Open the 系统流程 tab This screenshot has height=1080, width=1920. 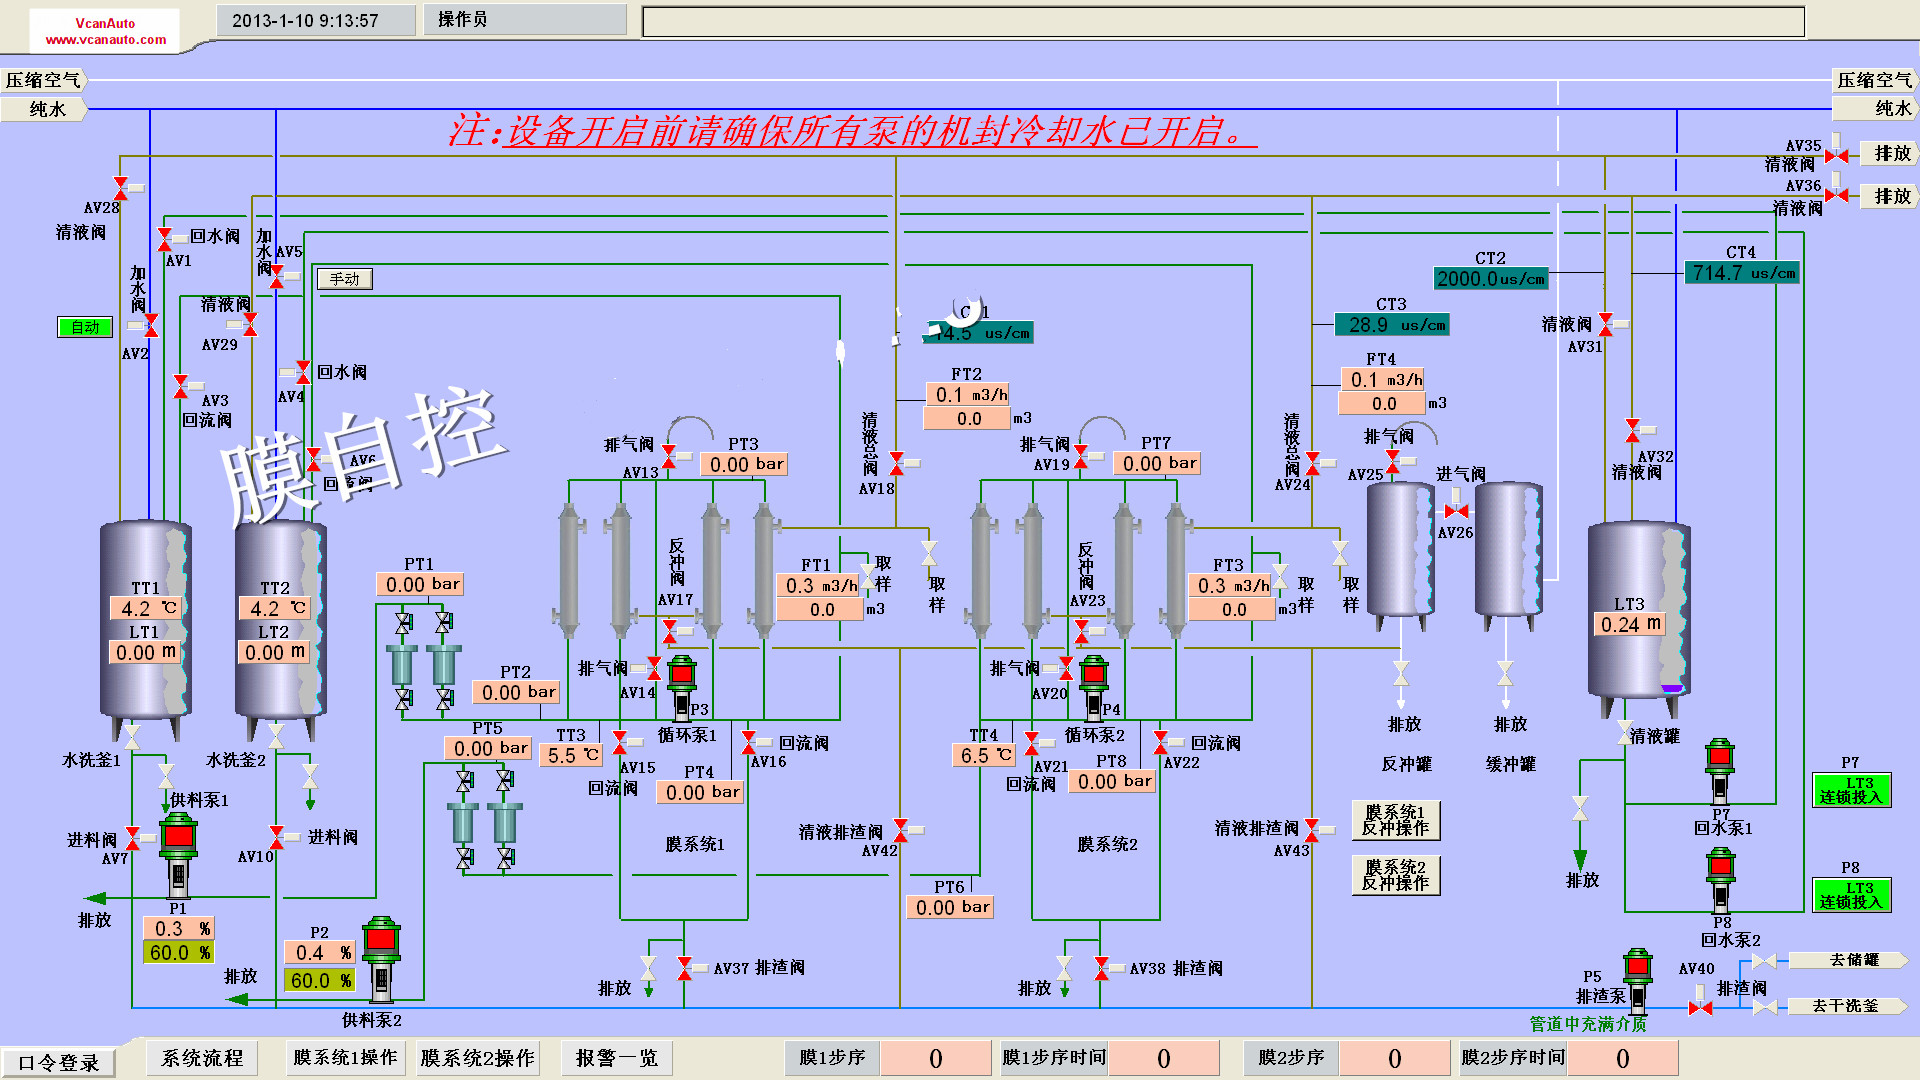click(202, 1058)
